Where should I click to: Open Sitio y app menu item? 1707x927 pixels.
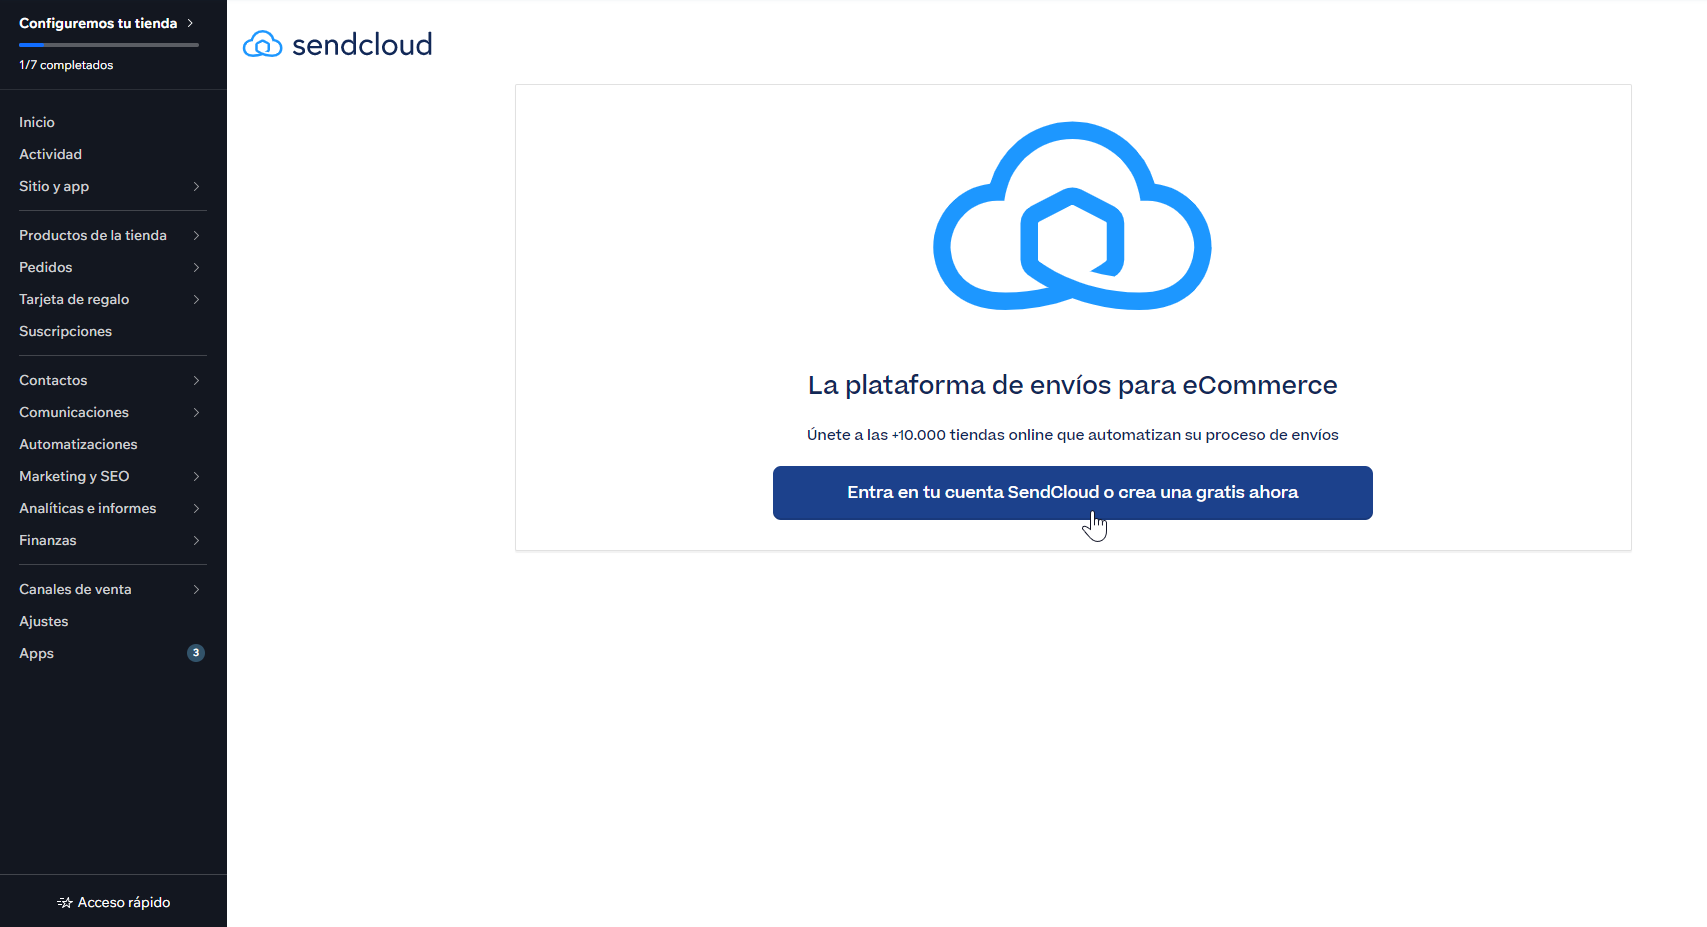(54, 186)
